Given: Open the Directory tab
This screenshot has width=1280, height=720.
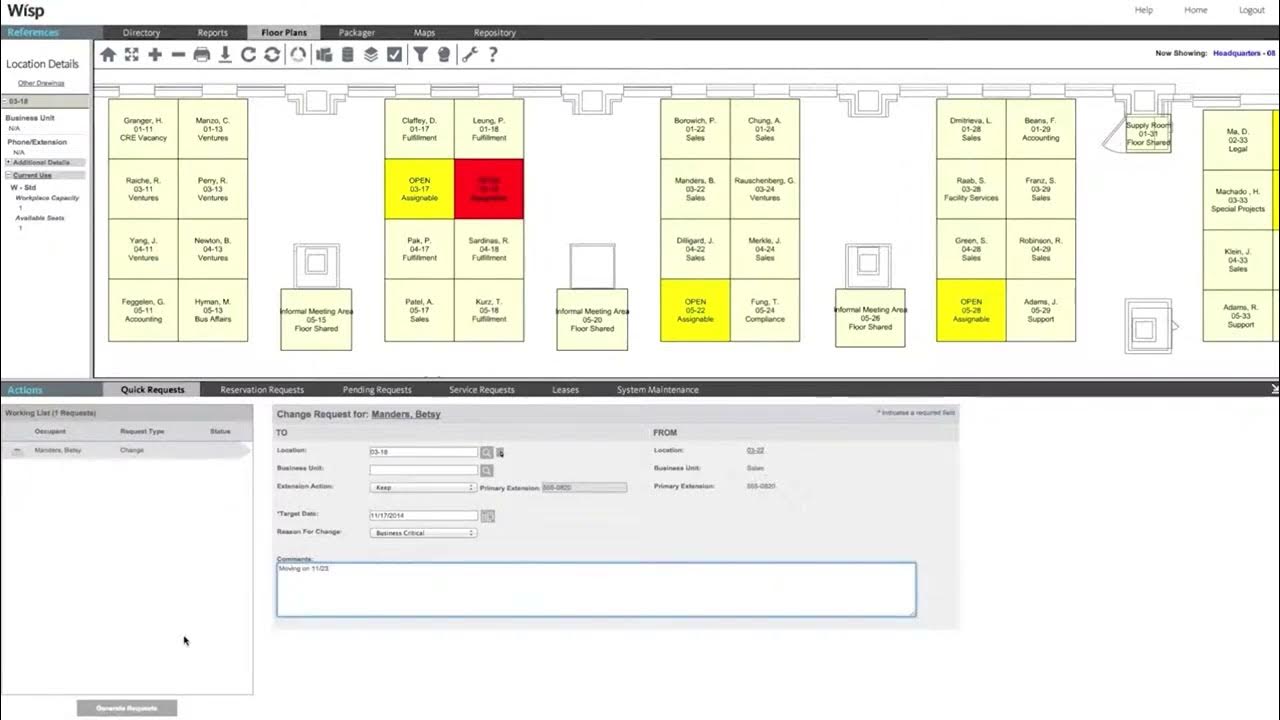Looking at the screenshot, I should tap(141, 32).
